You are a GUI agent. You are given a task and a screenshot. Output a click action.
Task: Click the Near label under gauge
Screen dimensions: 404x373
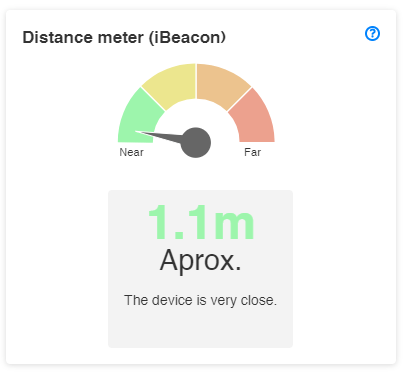tap(131, 152)
